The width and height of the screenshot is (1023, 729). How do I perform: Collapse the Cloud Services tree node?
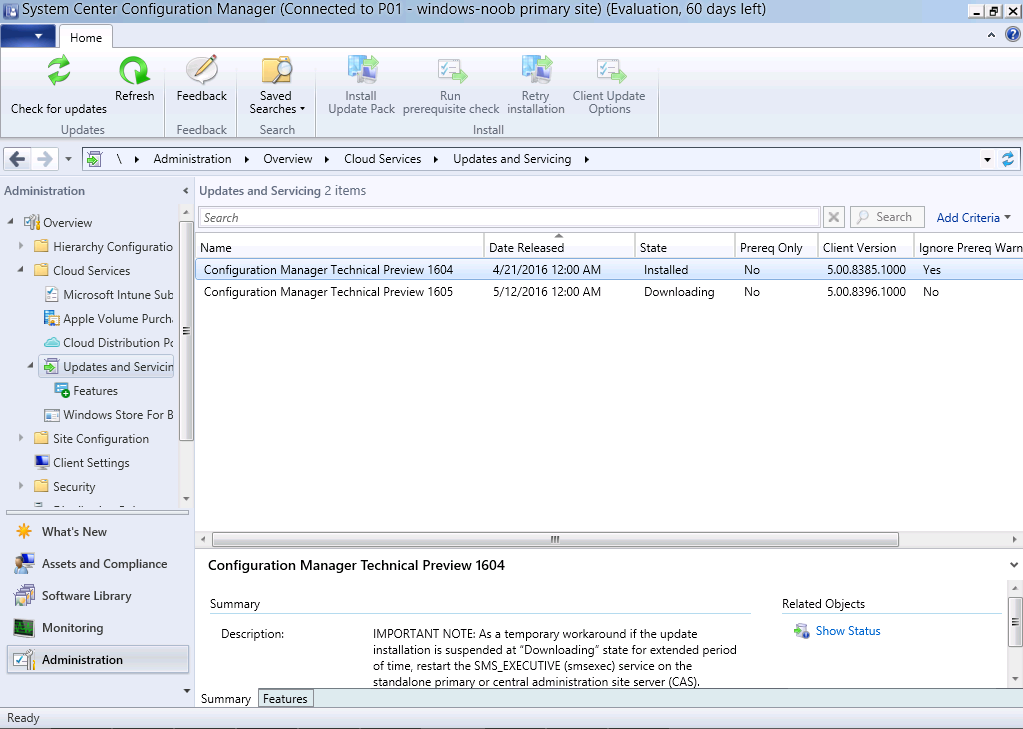click(x=20, y=270)
